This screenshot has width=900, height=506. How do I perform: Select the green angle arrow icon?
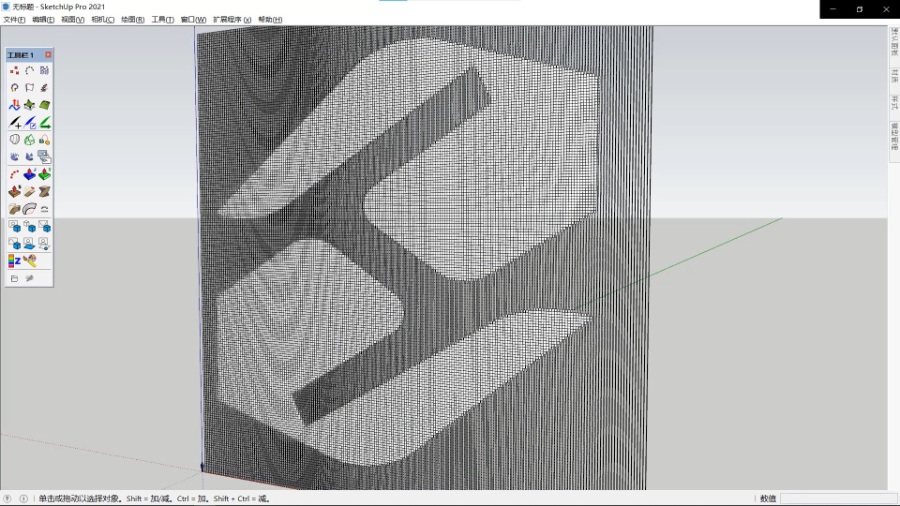44,122
